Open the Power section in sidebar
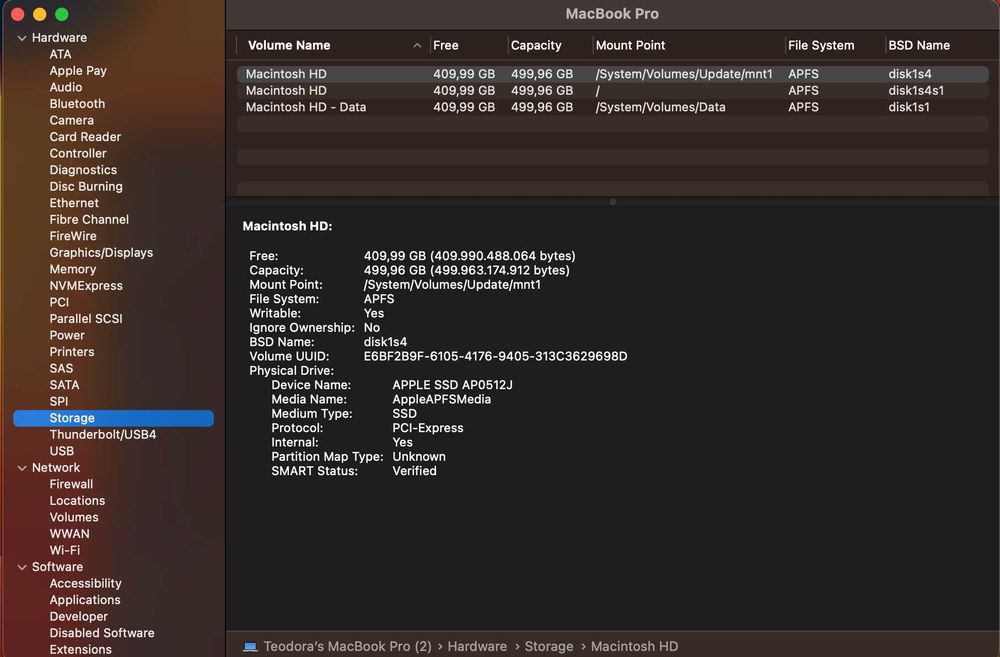 [67, 336]
